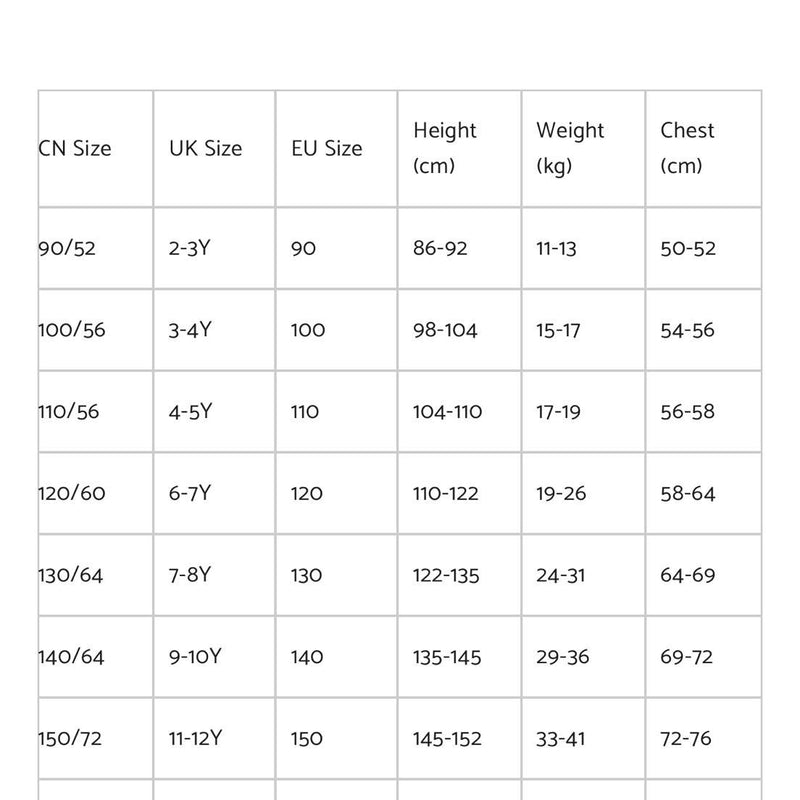
Task: Select the 2-3Y UK size cell
Action: tap(190, 248)
